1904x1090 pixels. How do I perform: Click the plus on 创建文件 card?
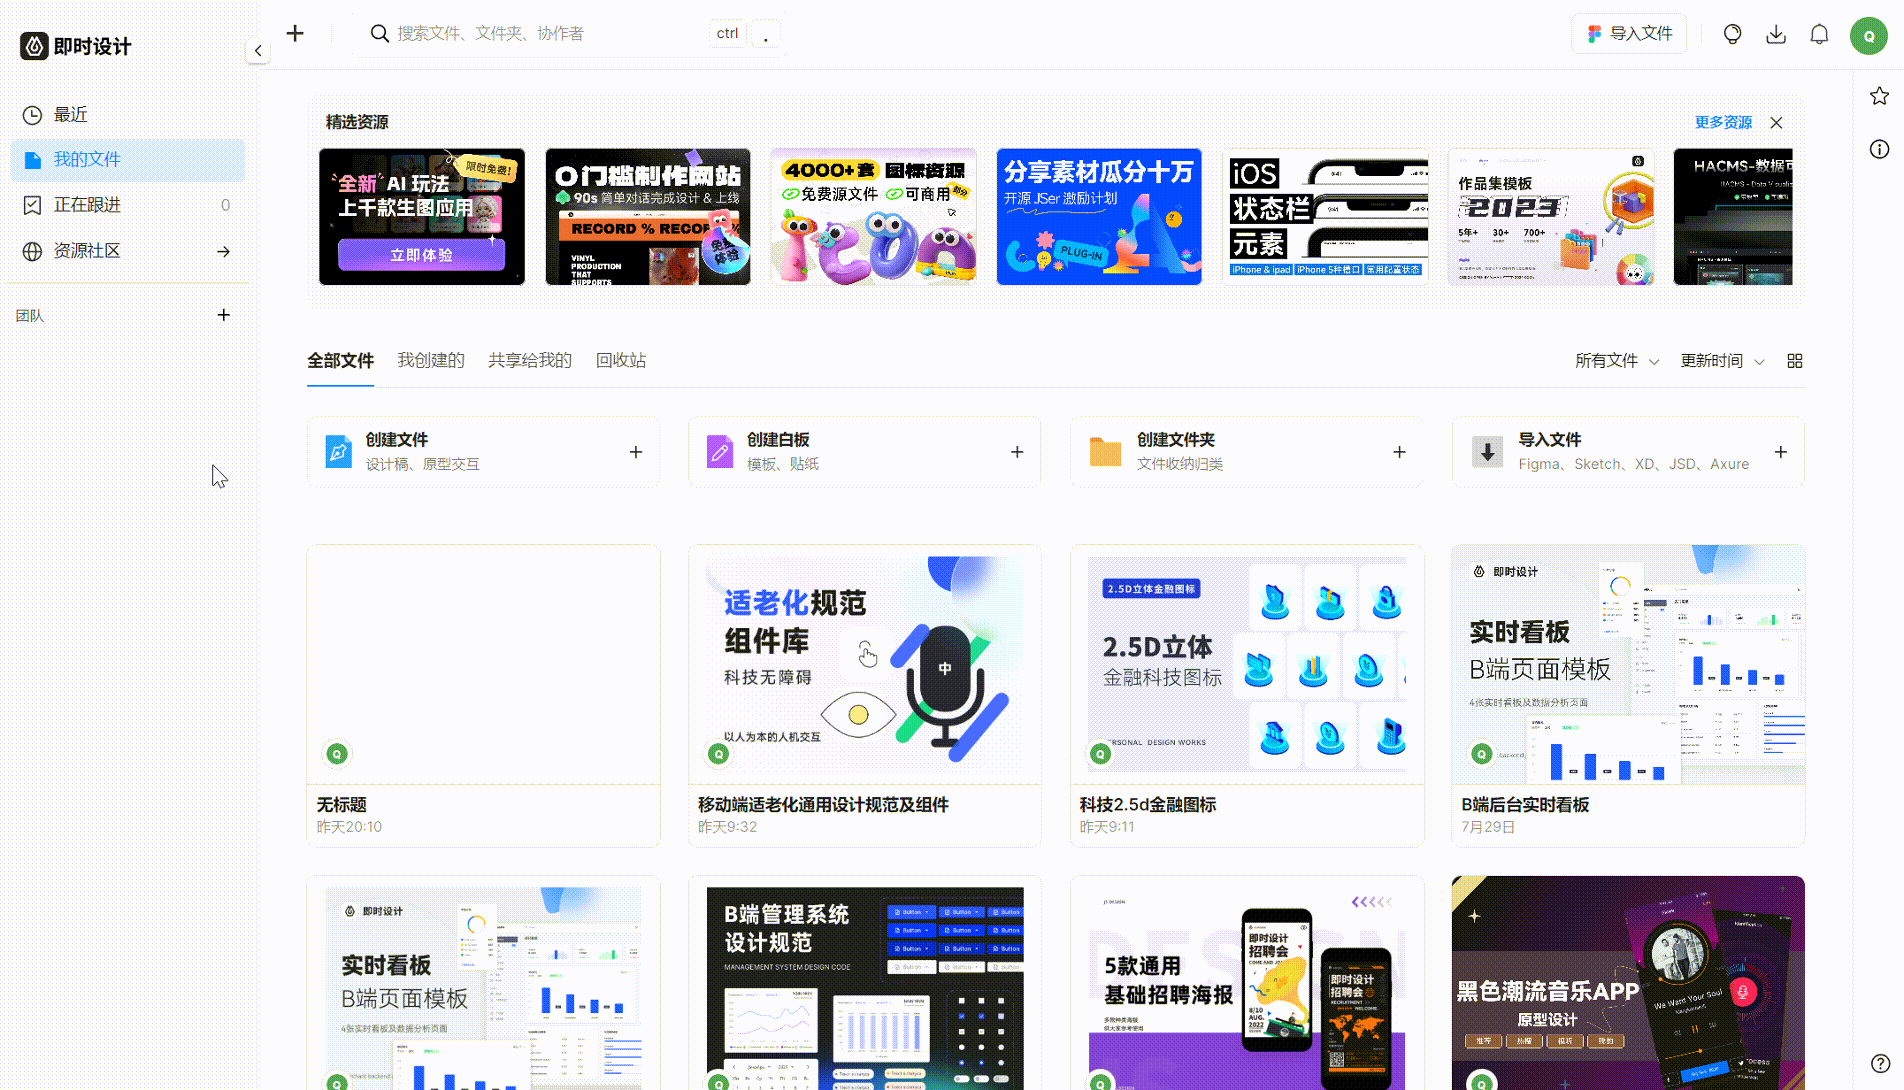636,452
